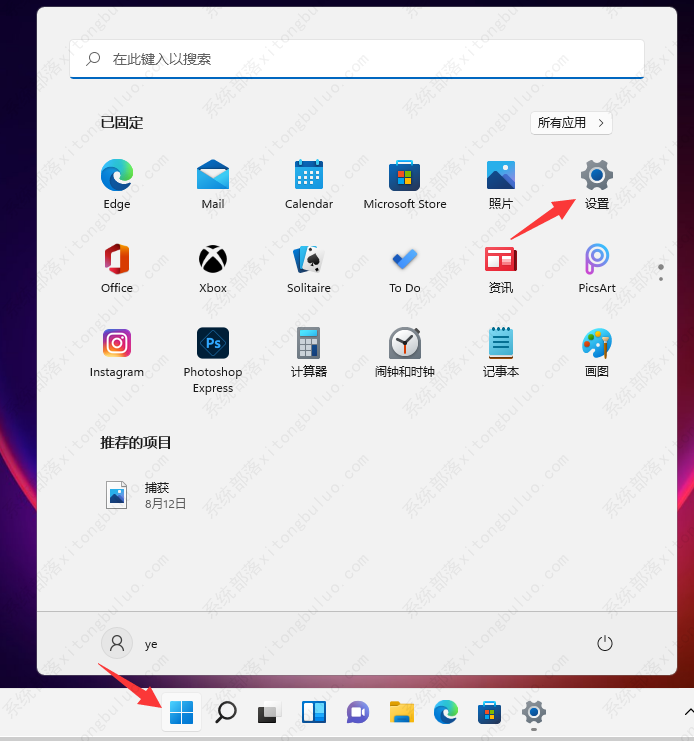Viewport: 694px width, 741px height.
Task: Launch PicsArt
Action: [597, 268]
